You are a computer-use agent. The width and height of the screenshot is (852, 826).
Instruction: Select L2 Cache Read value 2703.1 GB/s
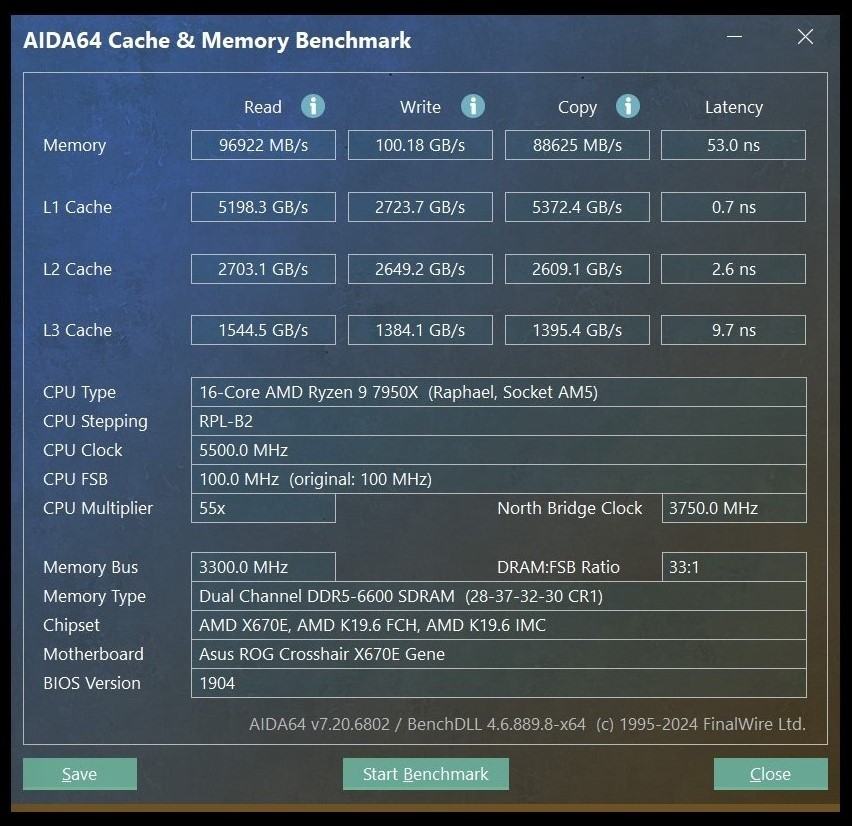click(263, 269)
